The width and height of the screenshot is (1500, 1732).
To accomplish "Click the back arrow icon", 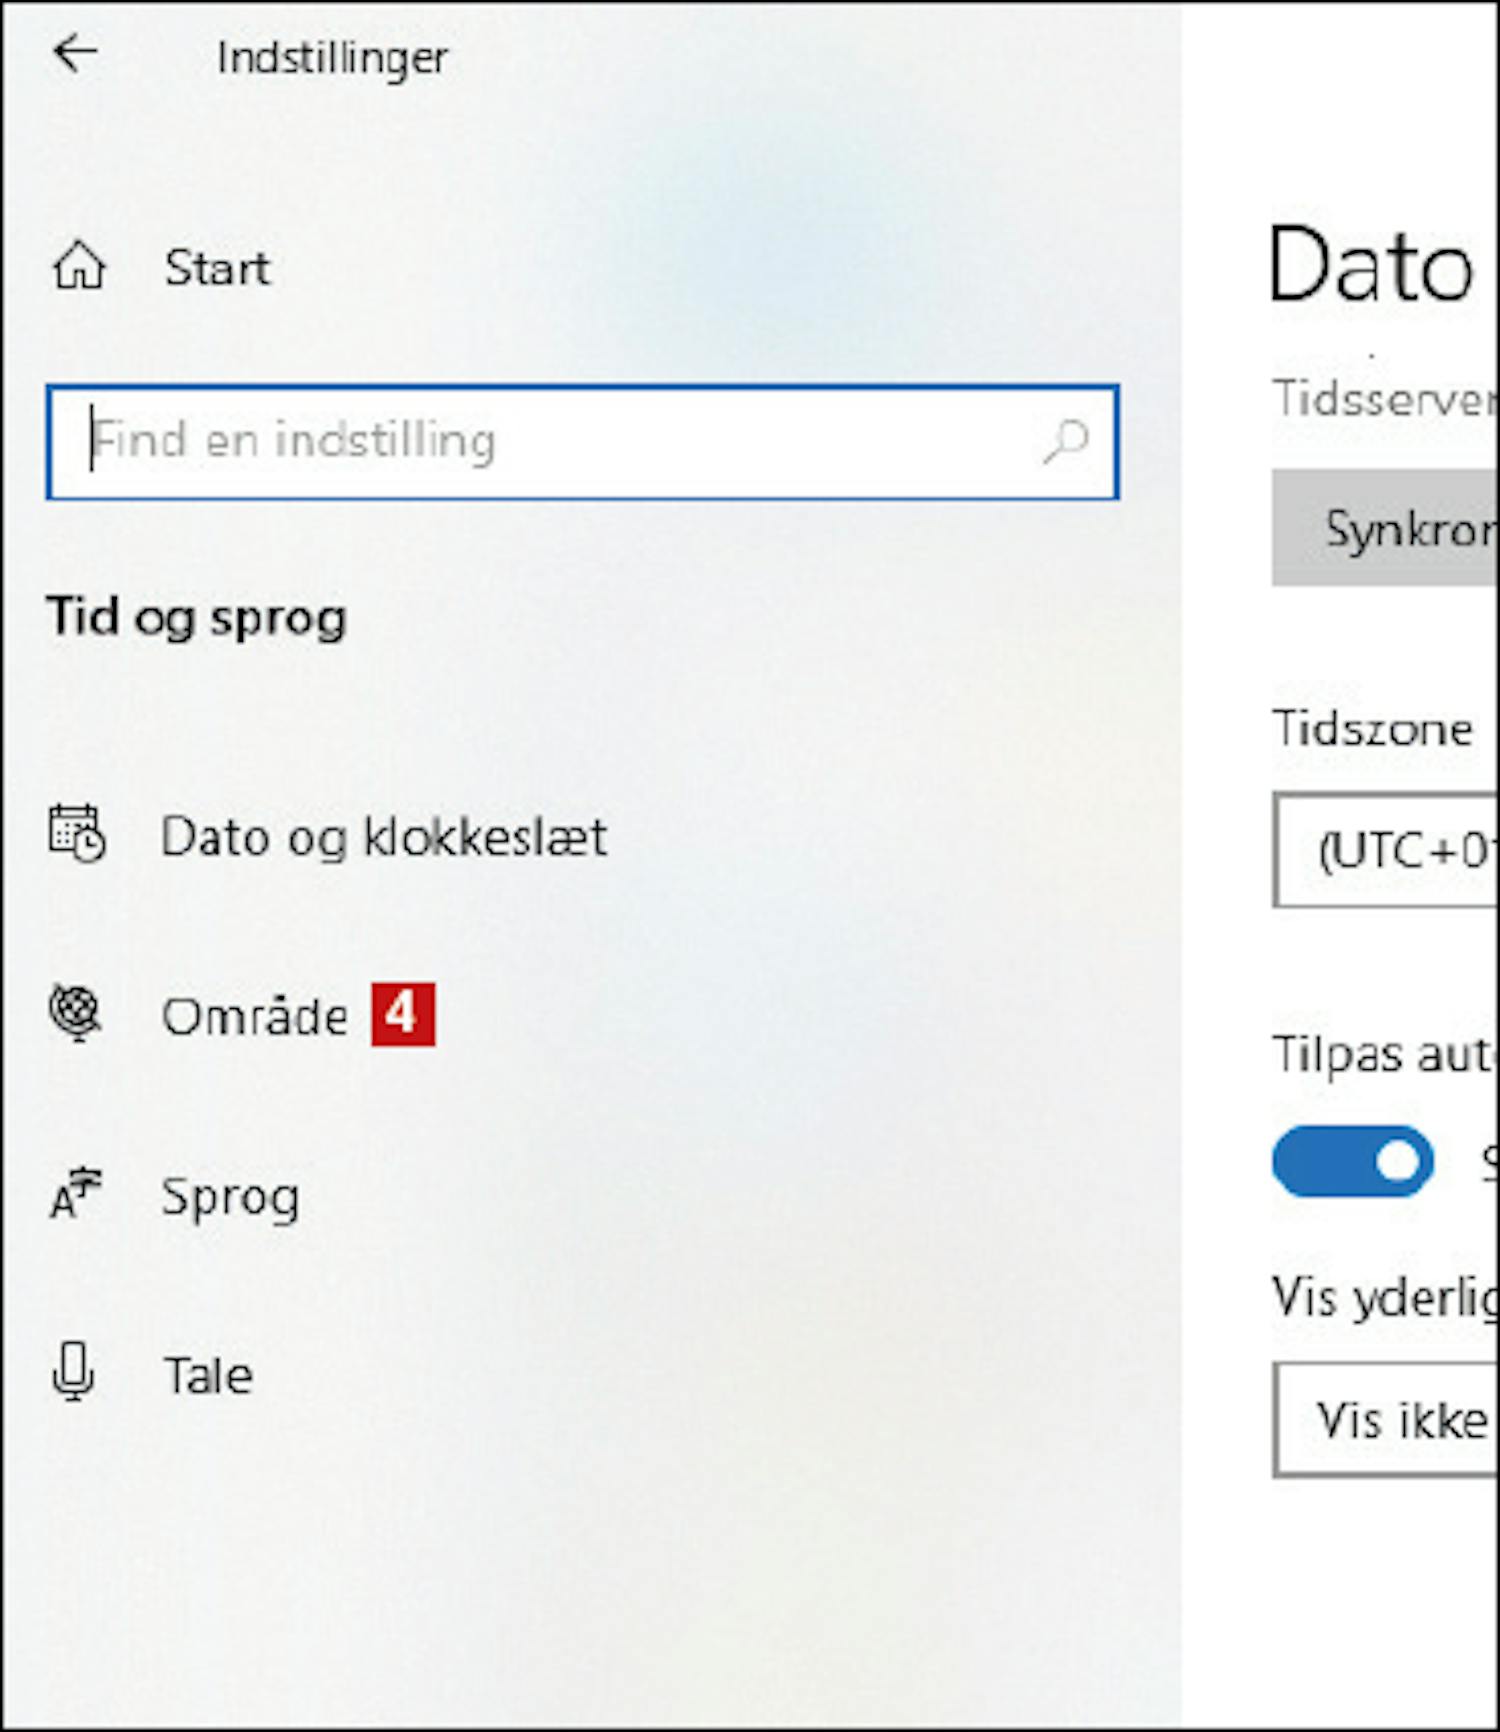I will pyautogui.click(x=75, y=53).
